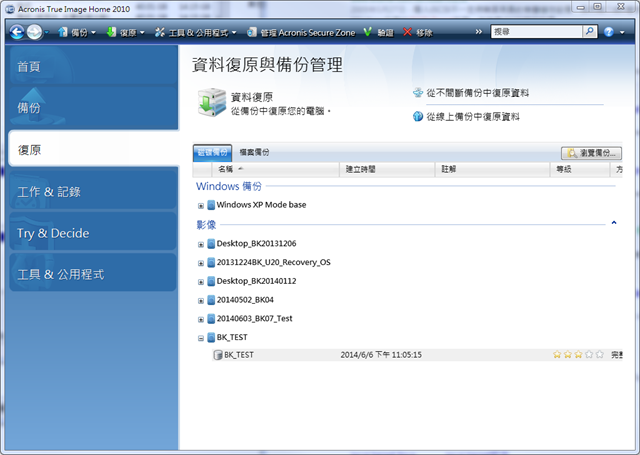Screen dimensions: 640x455
Task: Select 備份 in the sidebar
Action: pyautogui.click(x=93, y=107)
